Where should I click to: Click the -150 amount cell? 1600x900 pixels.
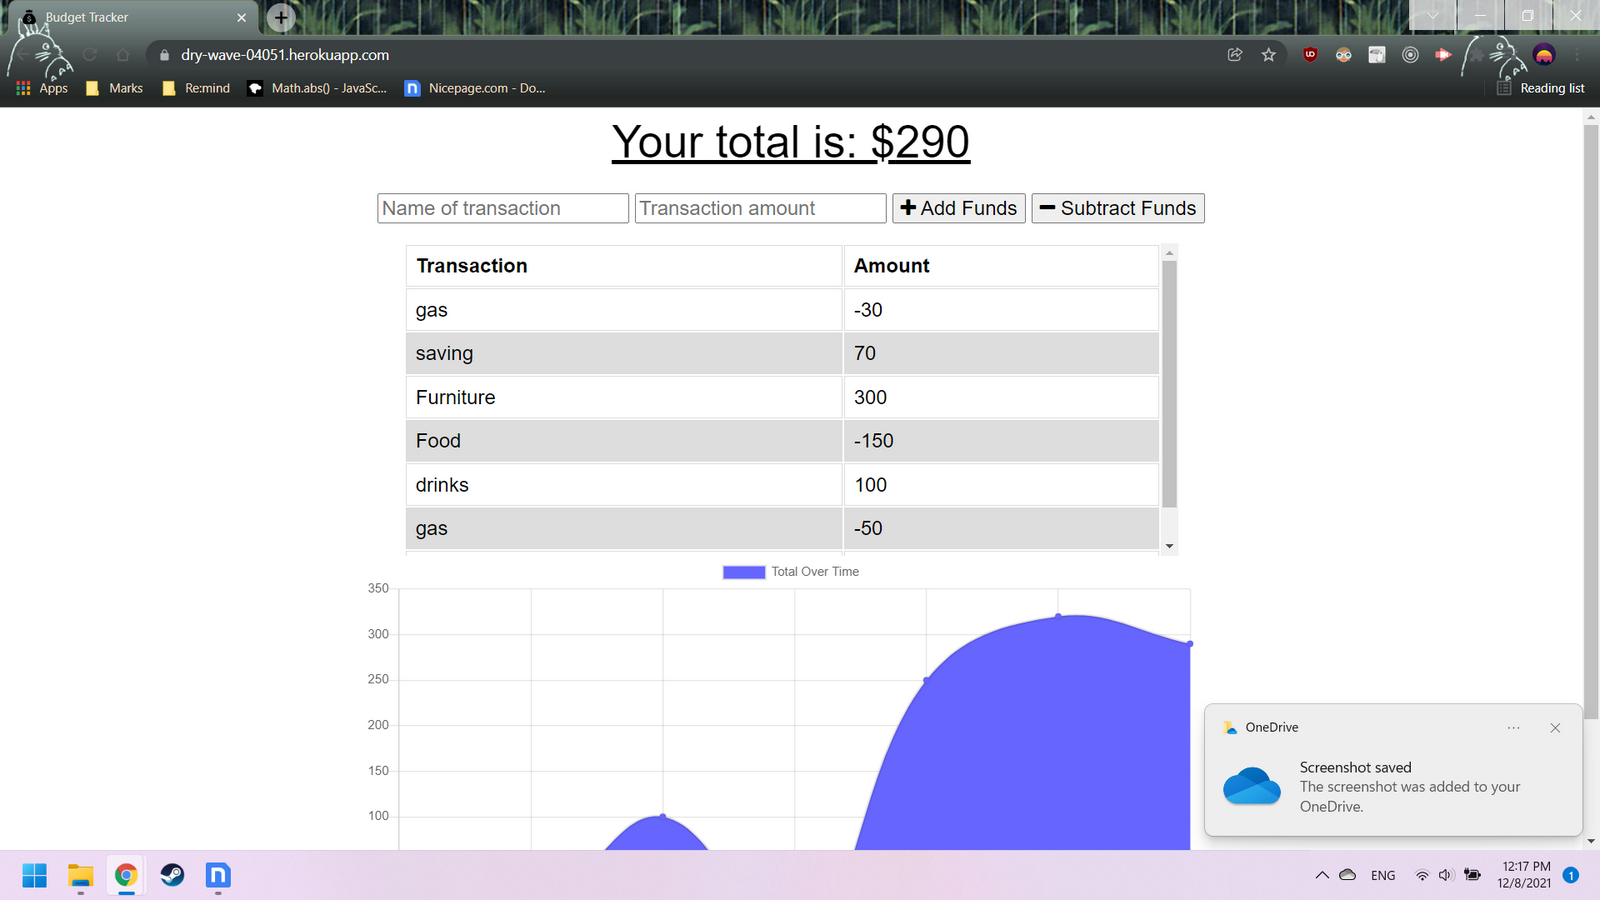coord(1001,441)
